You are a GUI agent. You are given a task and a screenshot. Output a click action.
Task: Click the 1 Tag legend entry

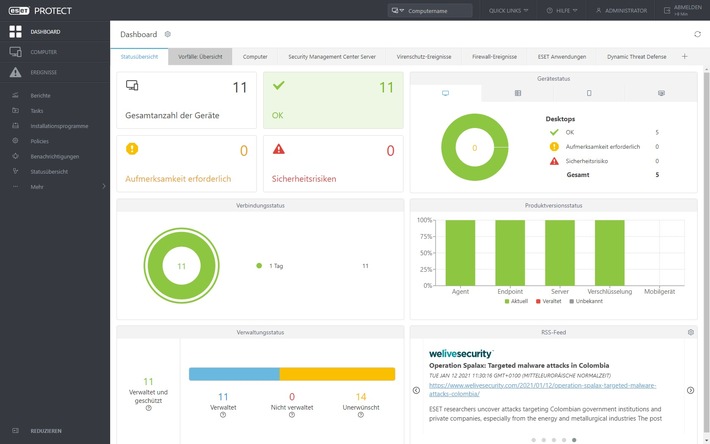tap(269, 266)
